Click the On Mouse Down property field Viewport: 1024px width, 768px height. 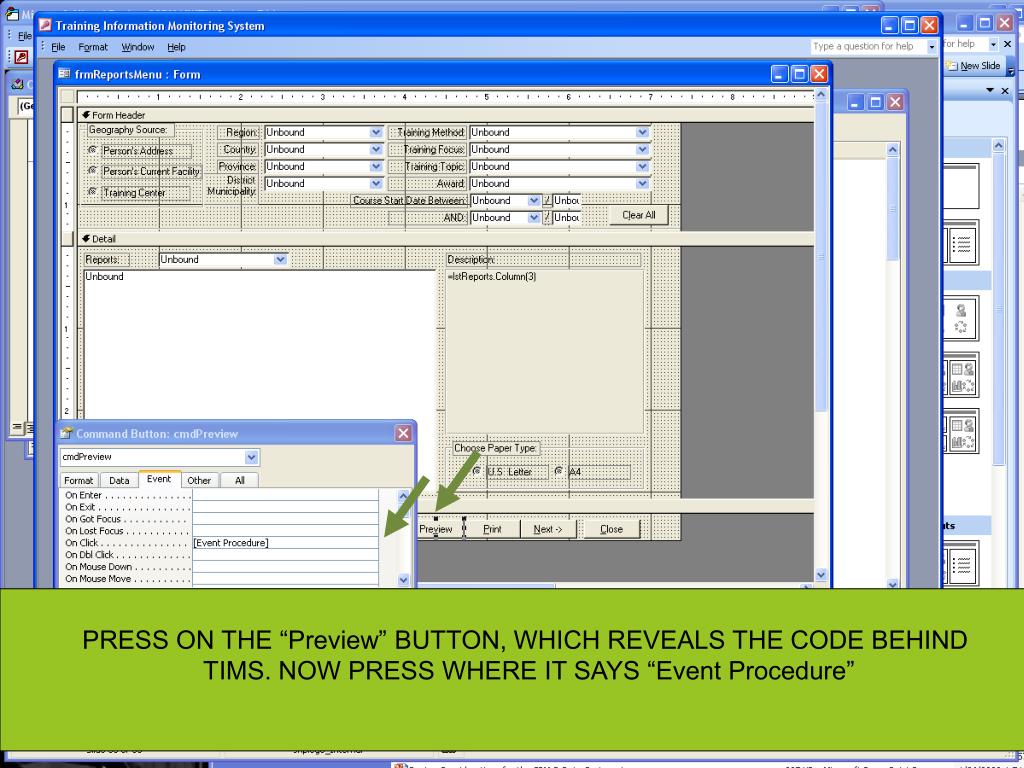point(285,567)
